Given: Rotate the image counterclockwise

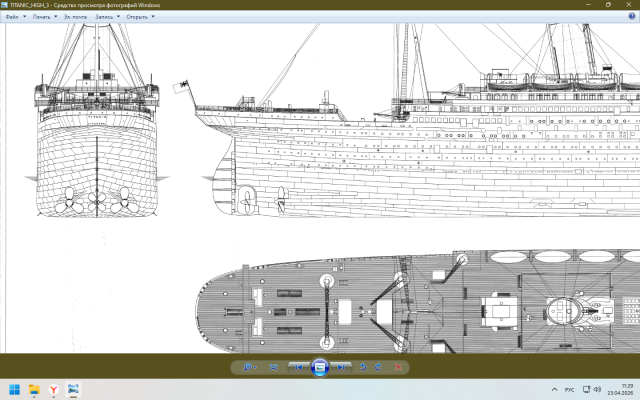Looking at the screenshot, I should tap(363, 367).
